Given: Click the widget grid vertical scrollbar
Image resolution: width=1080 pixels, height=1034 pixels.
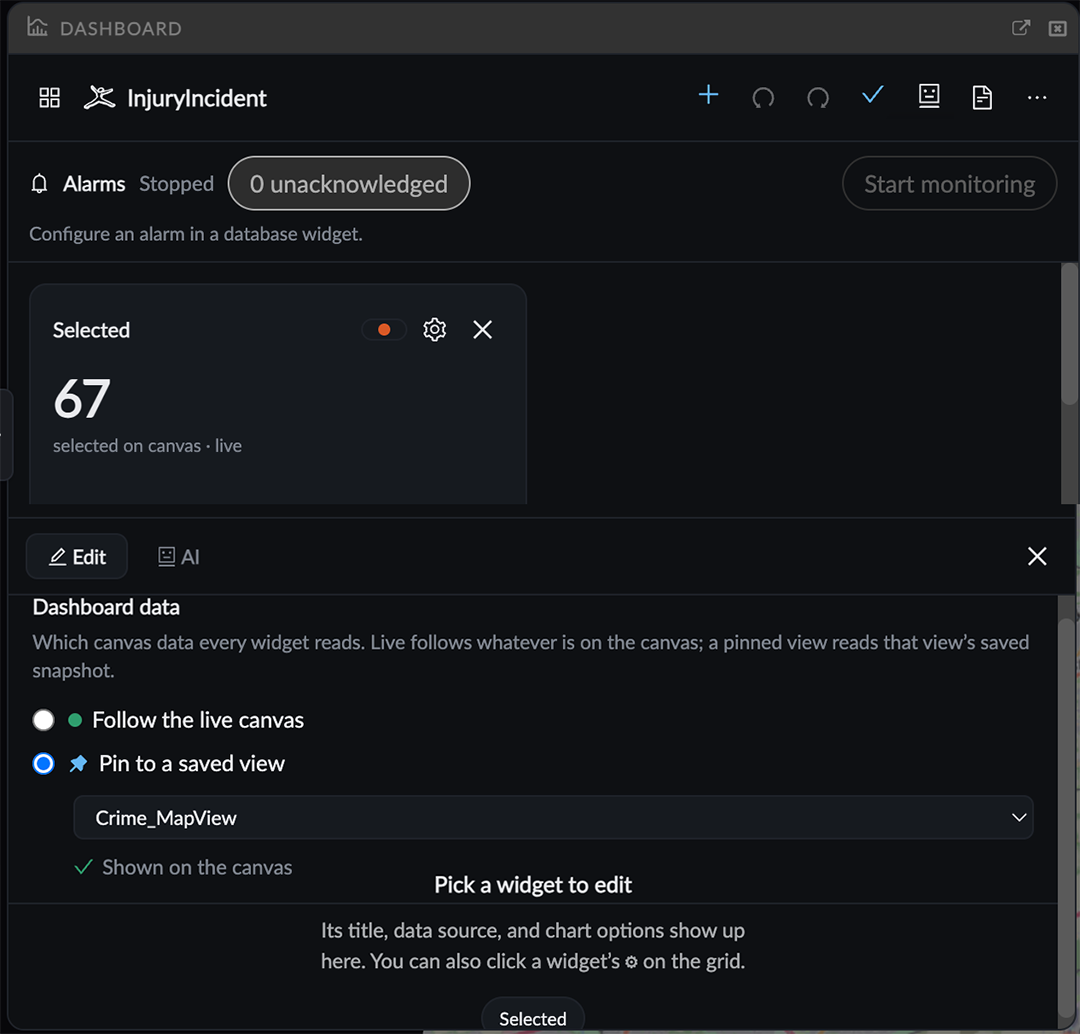Looking at the screenshot, I should coord(1069,333).
